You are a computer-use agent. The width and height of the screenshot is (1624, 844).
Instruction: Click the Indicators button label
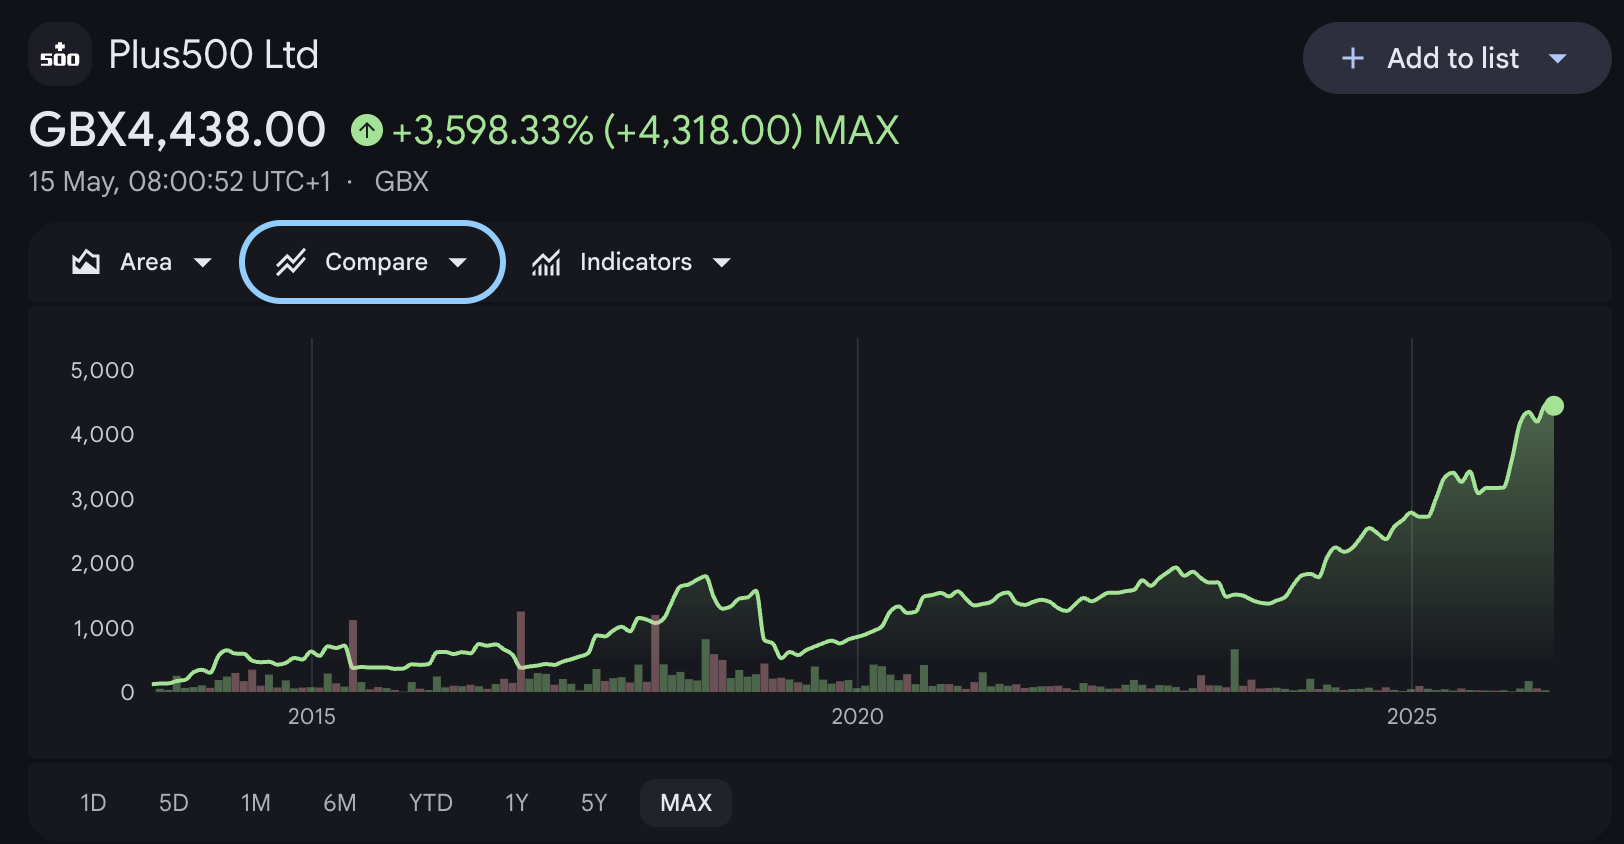(636, 262)
